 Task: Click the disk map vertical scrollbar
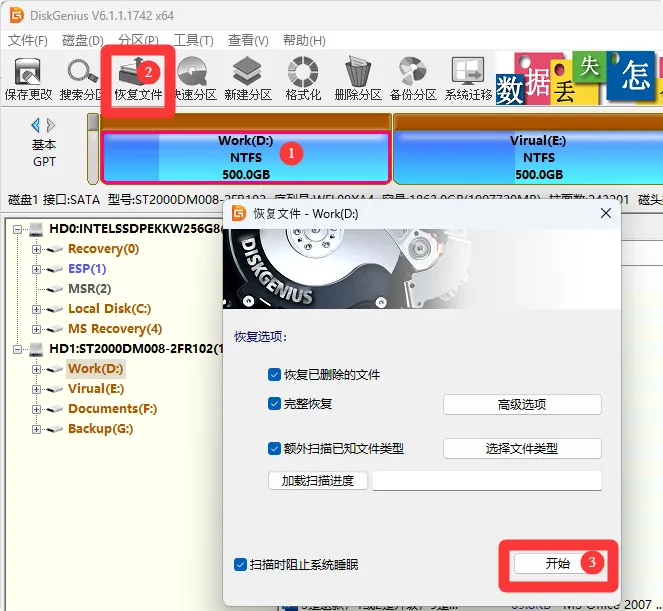(93, 148)
